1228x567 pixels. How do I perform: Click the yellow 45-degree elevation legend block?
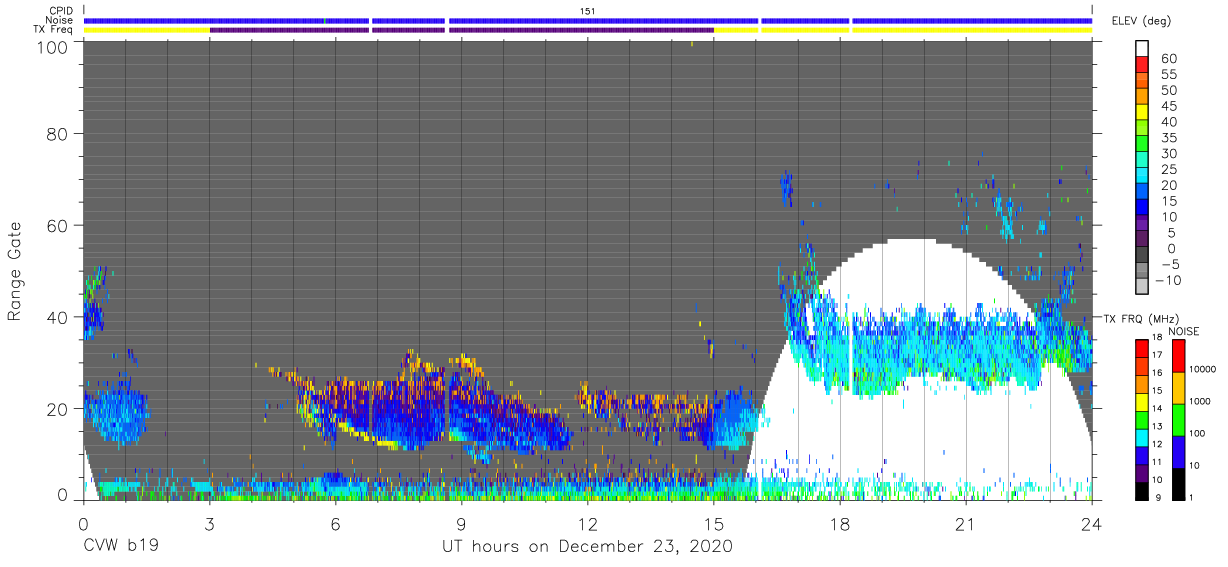1144,113
